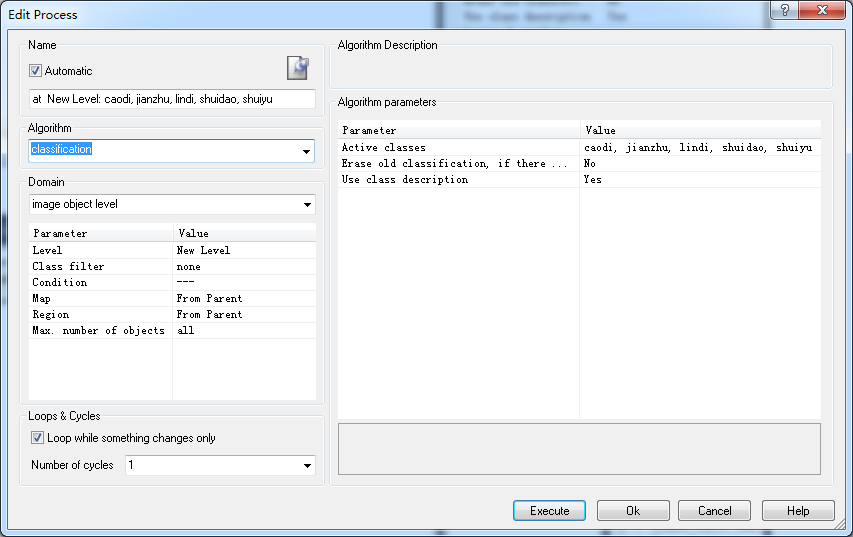
Task: Close the Edit Process dialog
Action: click(823, 10)
